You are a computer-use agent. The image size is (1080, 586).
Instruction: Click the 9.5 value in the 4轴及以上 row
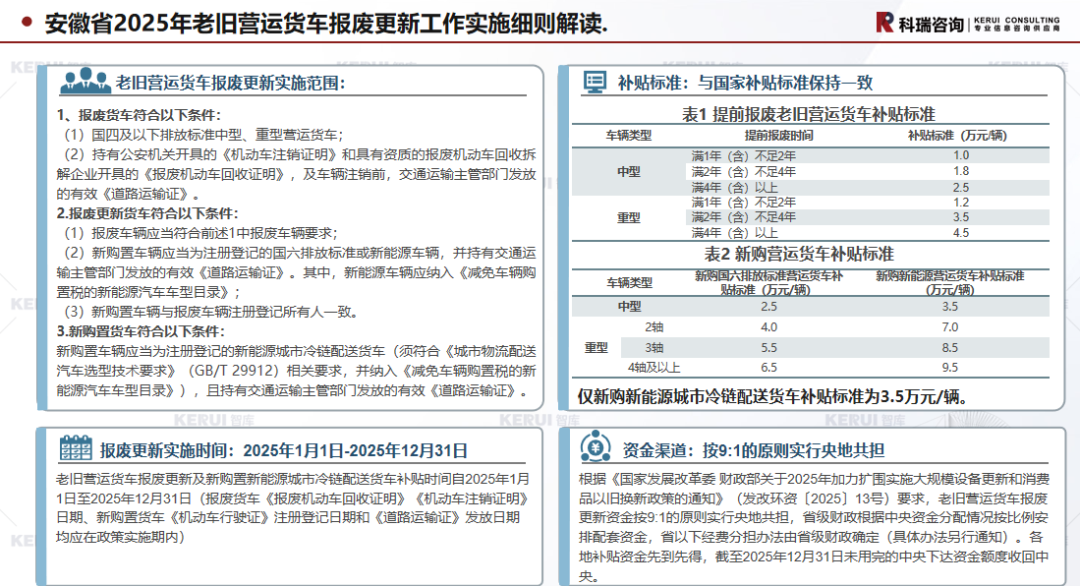pyautogui.click(x=950, y=368)
